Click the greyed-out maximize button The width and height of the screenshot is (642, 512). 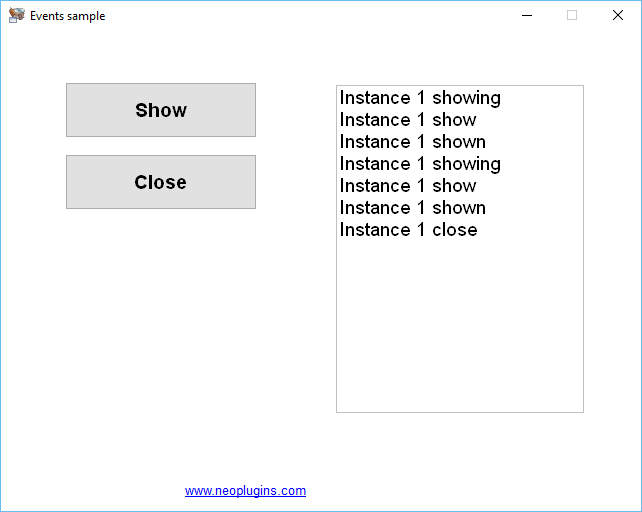(x=572, y=16)
